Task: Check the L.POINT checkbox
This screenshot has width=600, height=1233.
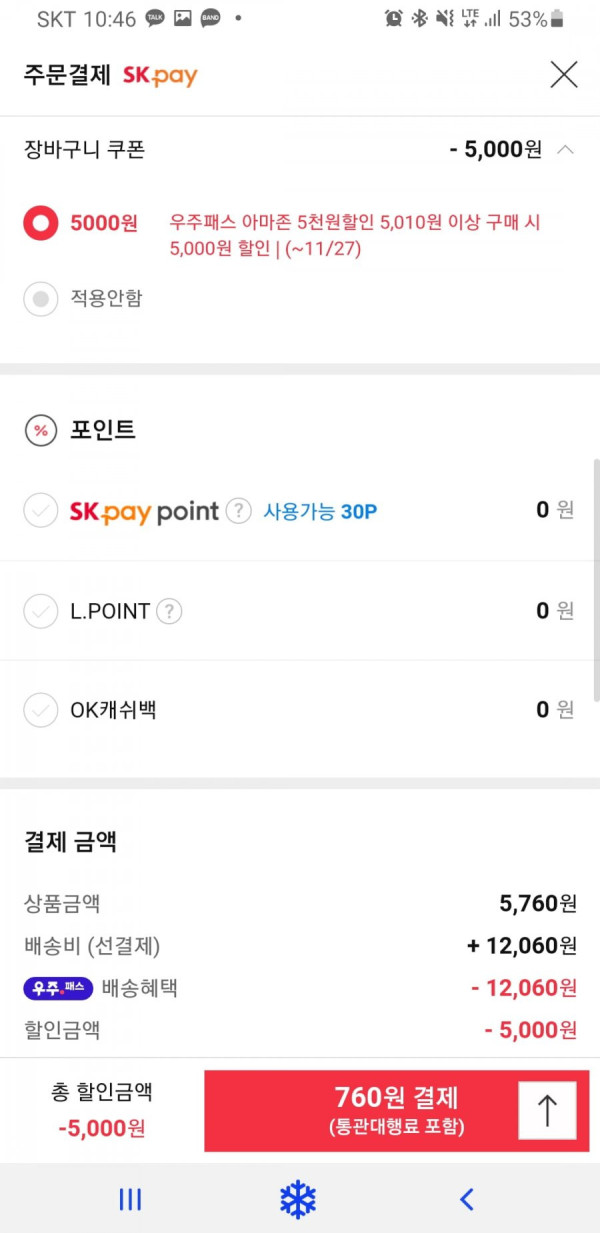Action: (x=40, y=611)
